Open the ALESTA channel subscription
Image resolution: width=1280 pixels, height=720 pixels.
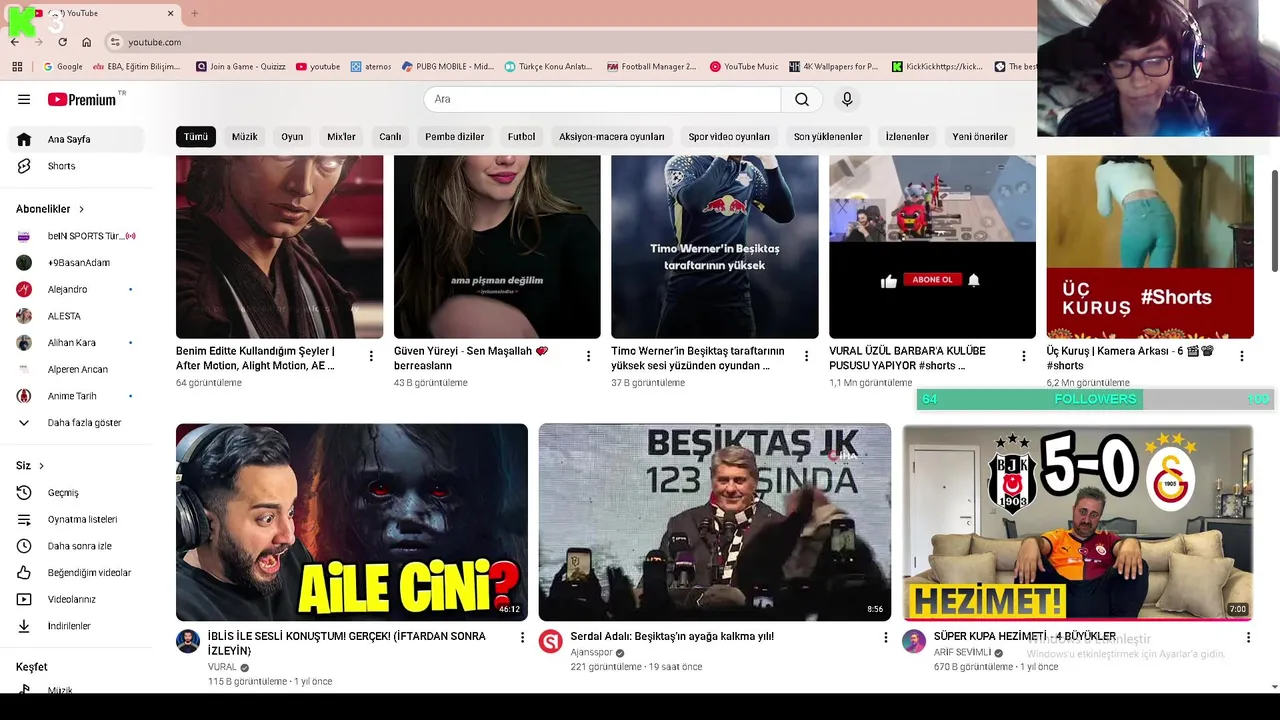76,316
